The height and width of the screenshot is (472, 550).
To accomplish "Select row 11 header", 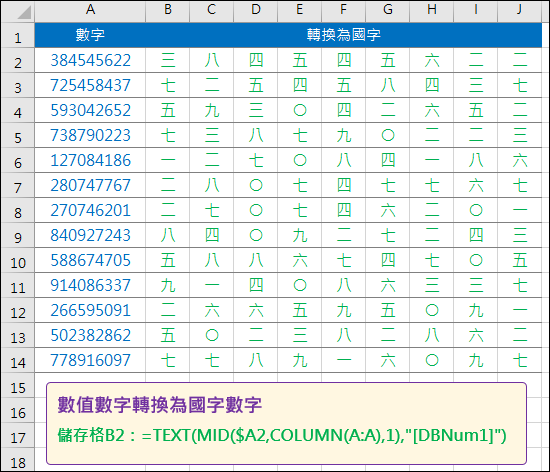I will [18, 285].
